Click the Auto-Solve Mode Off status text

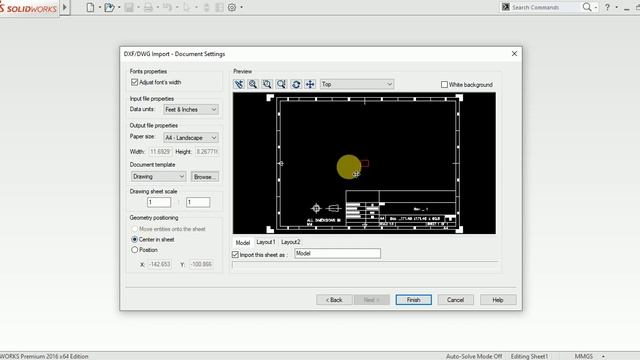coord(474,356)
